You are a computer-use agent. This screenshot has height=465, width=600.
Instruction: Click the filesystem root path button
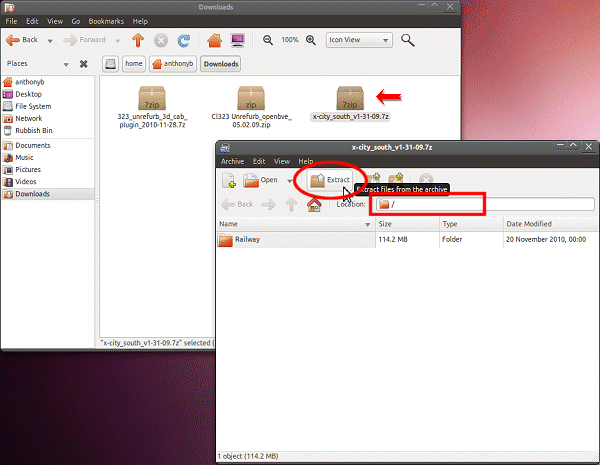[110, 64]
